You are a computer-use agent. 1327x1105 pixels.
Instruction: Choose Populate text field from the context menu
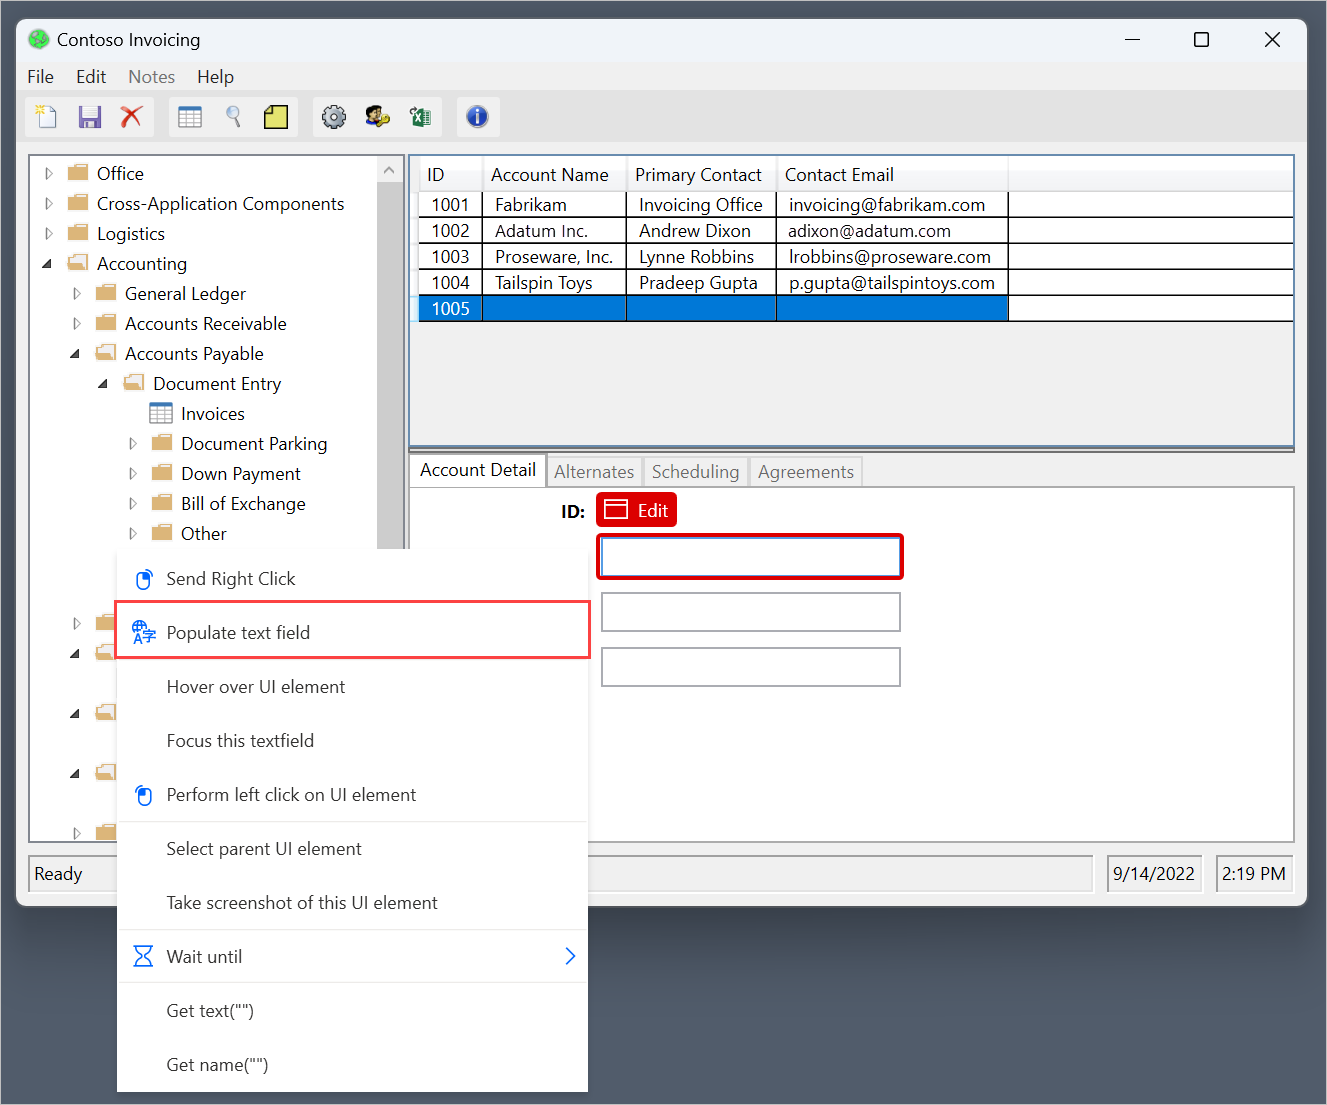tap(238, 631)
